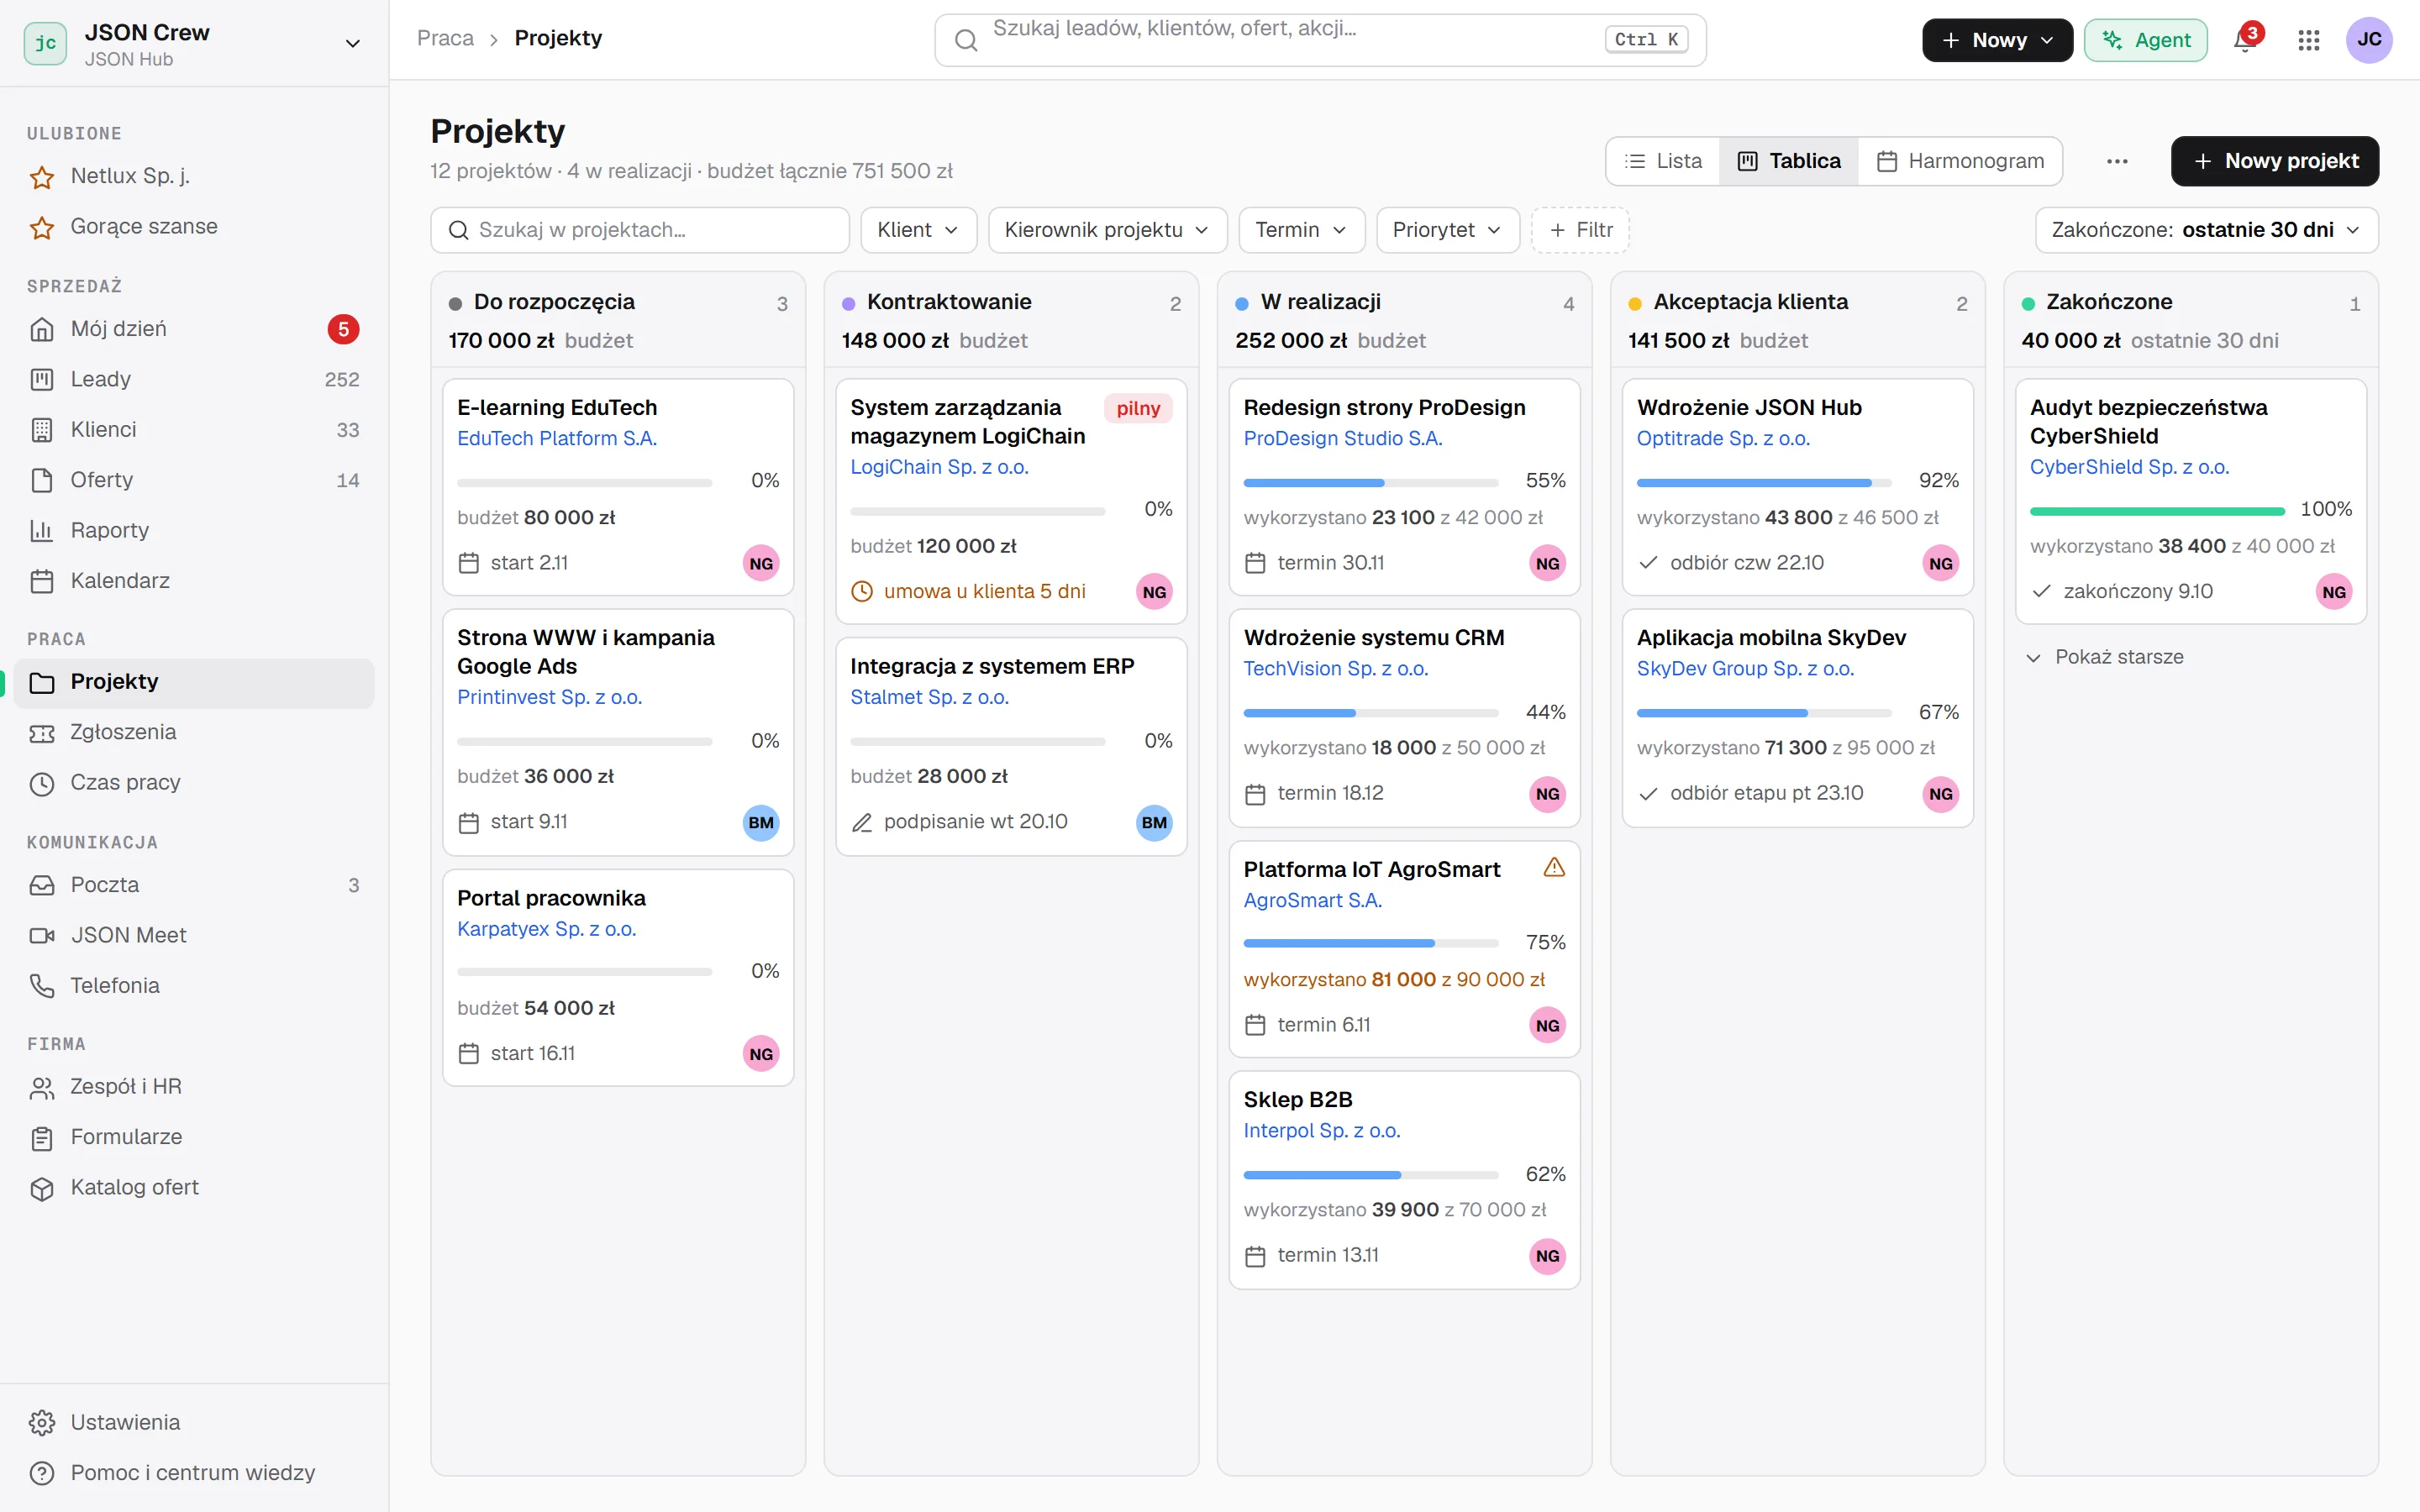
Task: Switch to the Harmonogram view
Action: (1960, 161)
